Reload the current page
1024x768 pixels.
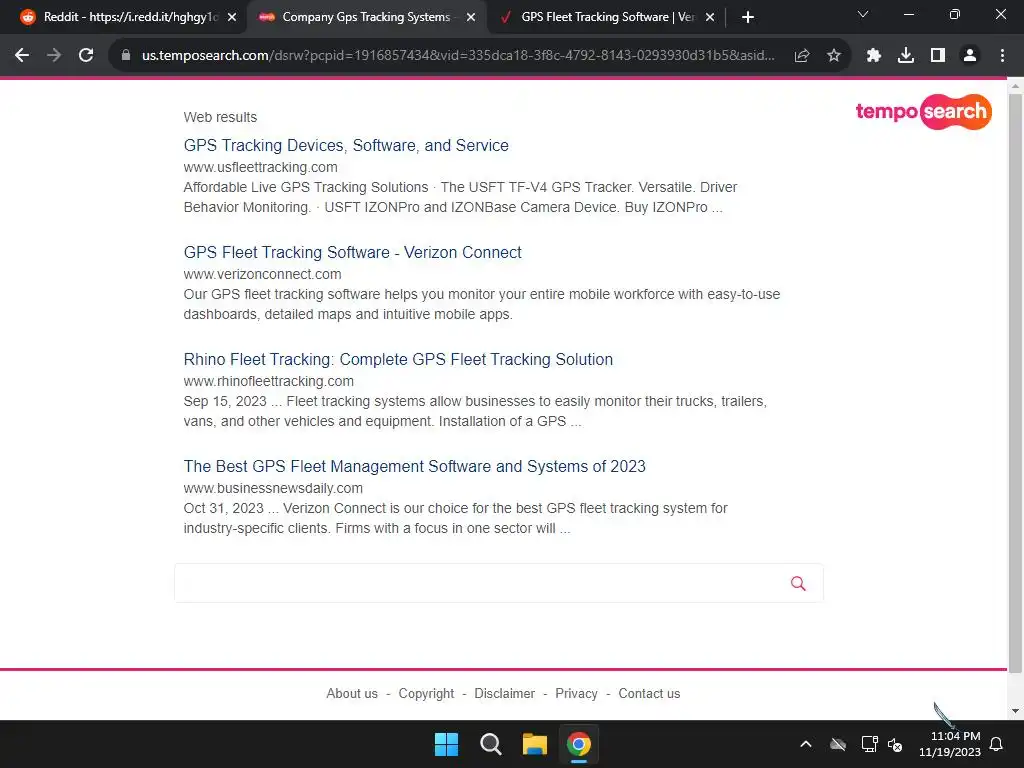(86, 56)
